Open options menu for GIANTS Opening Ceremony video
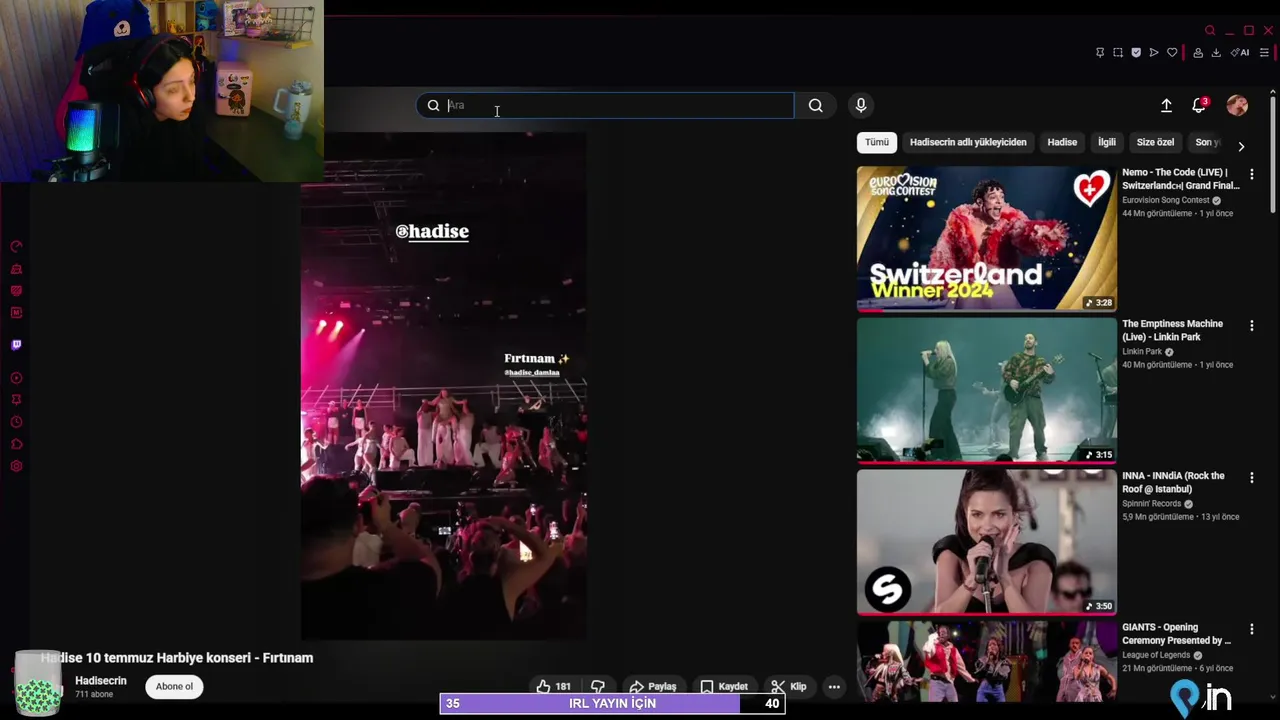Viewport: 1280px width, 720px height. point(1251,629)
